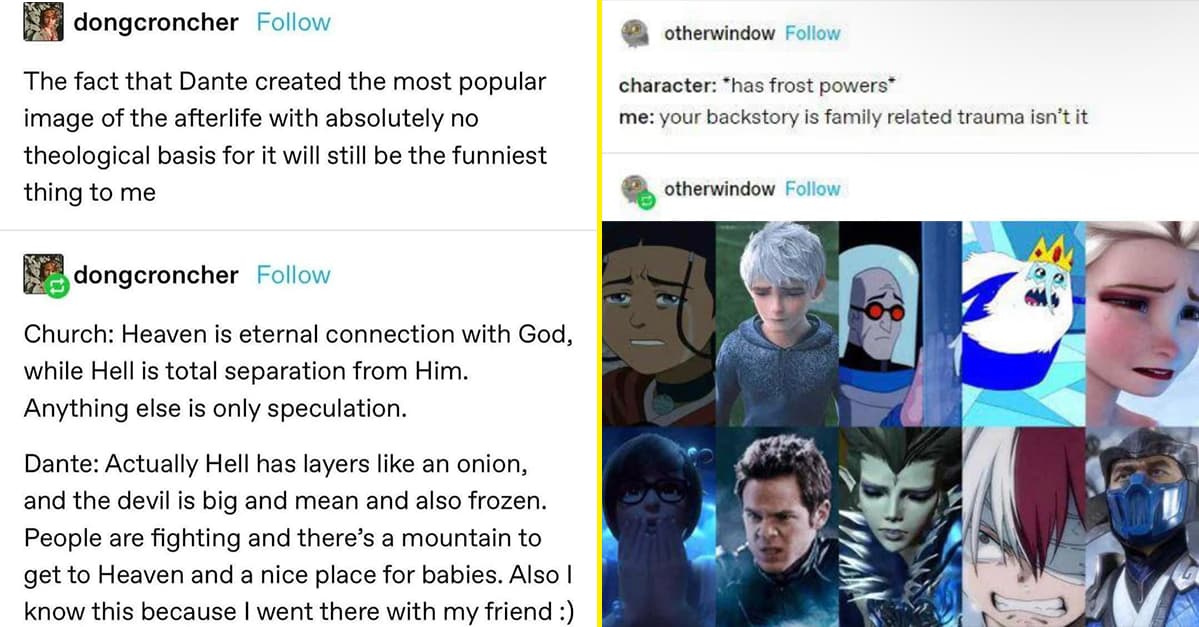Click otherwindow reblog avatar with green badge
This screenshot has height=627, width=1199.
(x=637, y=190)
